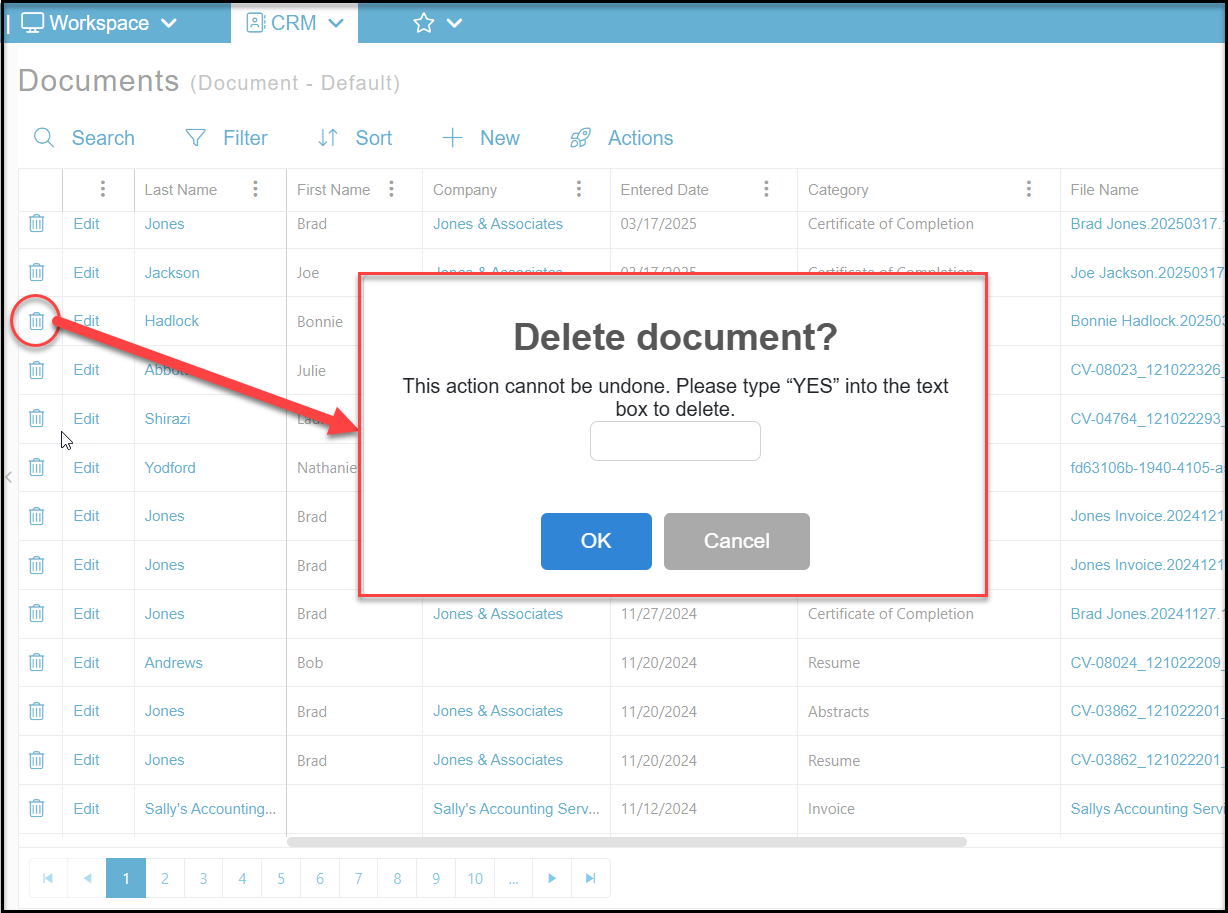The image size is (1228, 913).
Task: Click the star favorites icon in the top bar
Action: (424, 23)
